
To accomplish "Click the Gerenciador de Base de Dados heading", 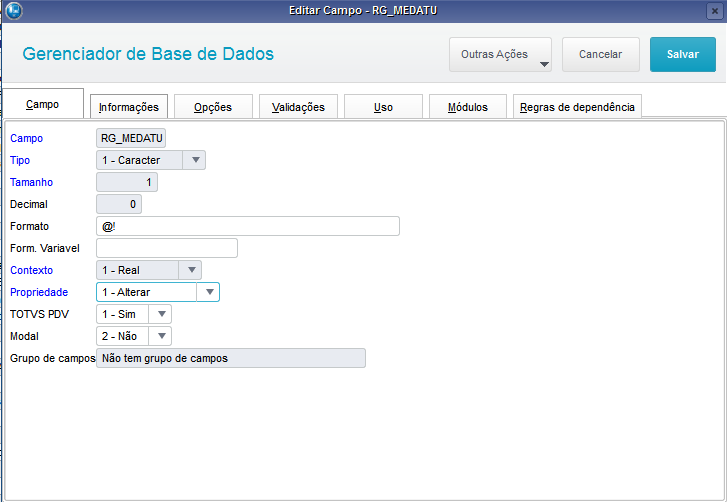I will click(148, 54).
